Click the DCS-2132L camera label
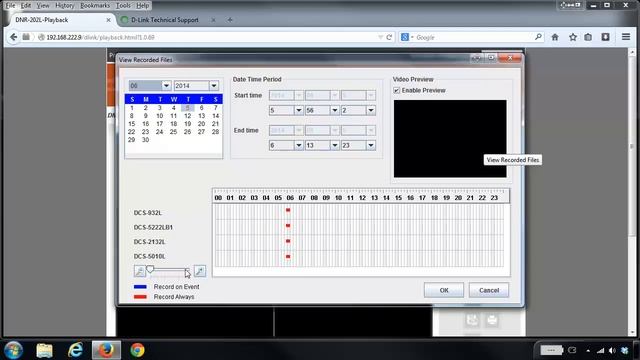This screenshot has height=360, width=640. (x=149, y=242)
